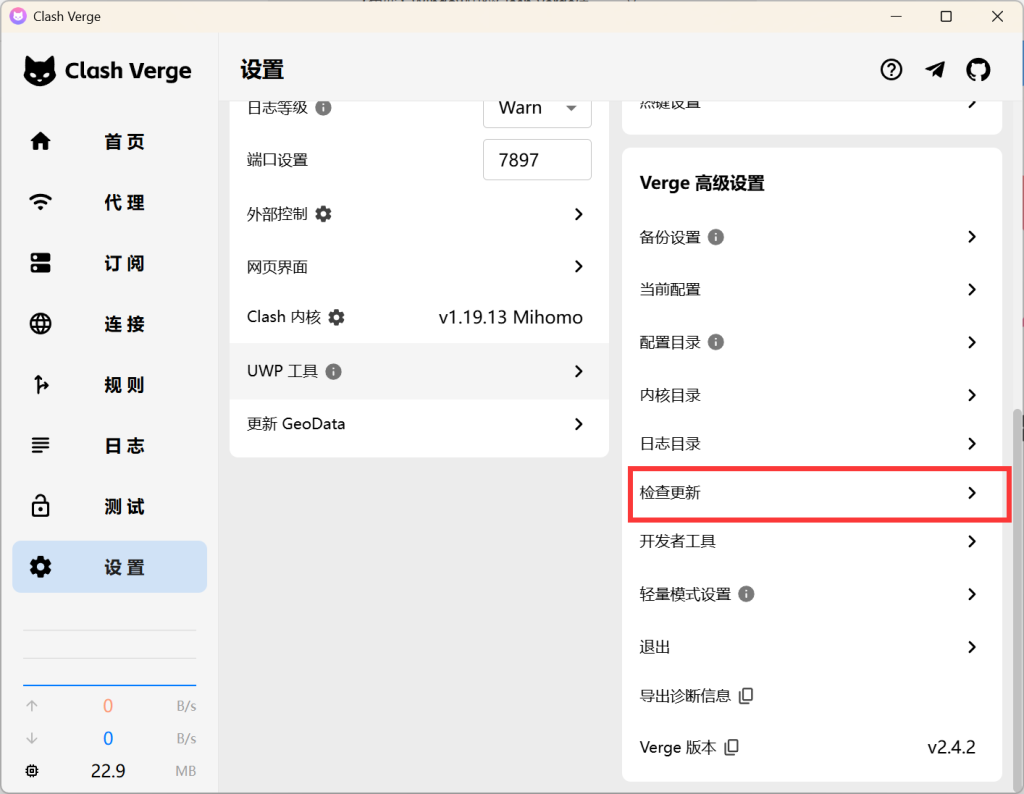
Task: Expand the 内核目录 row chevron
Action: (x=972, y=395)
